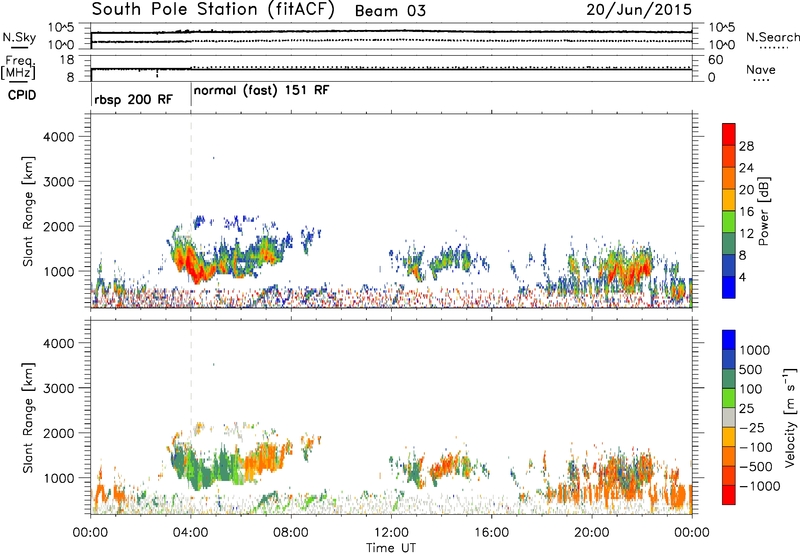800x554 pixels.
Task: Click the "normal (fast) 151 RF" CPID entry
Action: 261,91
